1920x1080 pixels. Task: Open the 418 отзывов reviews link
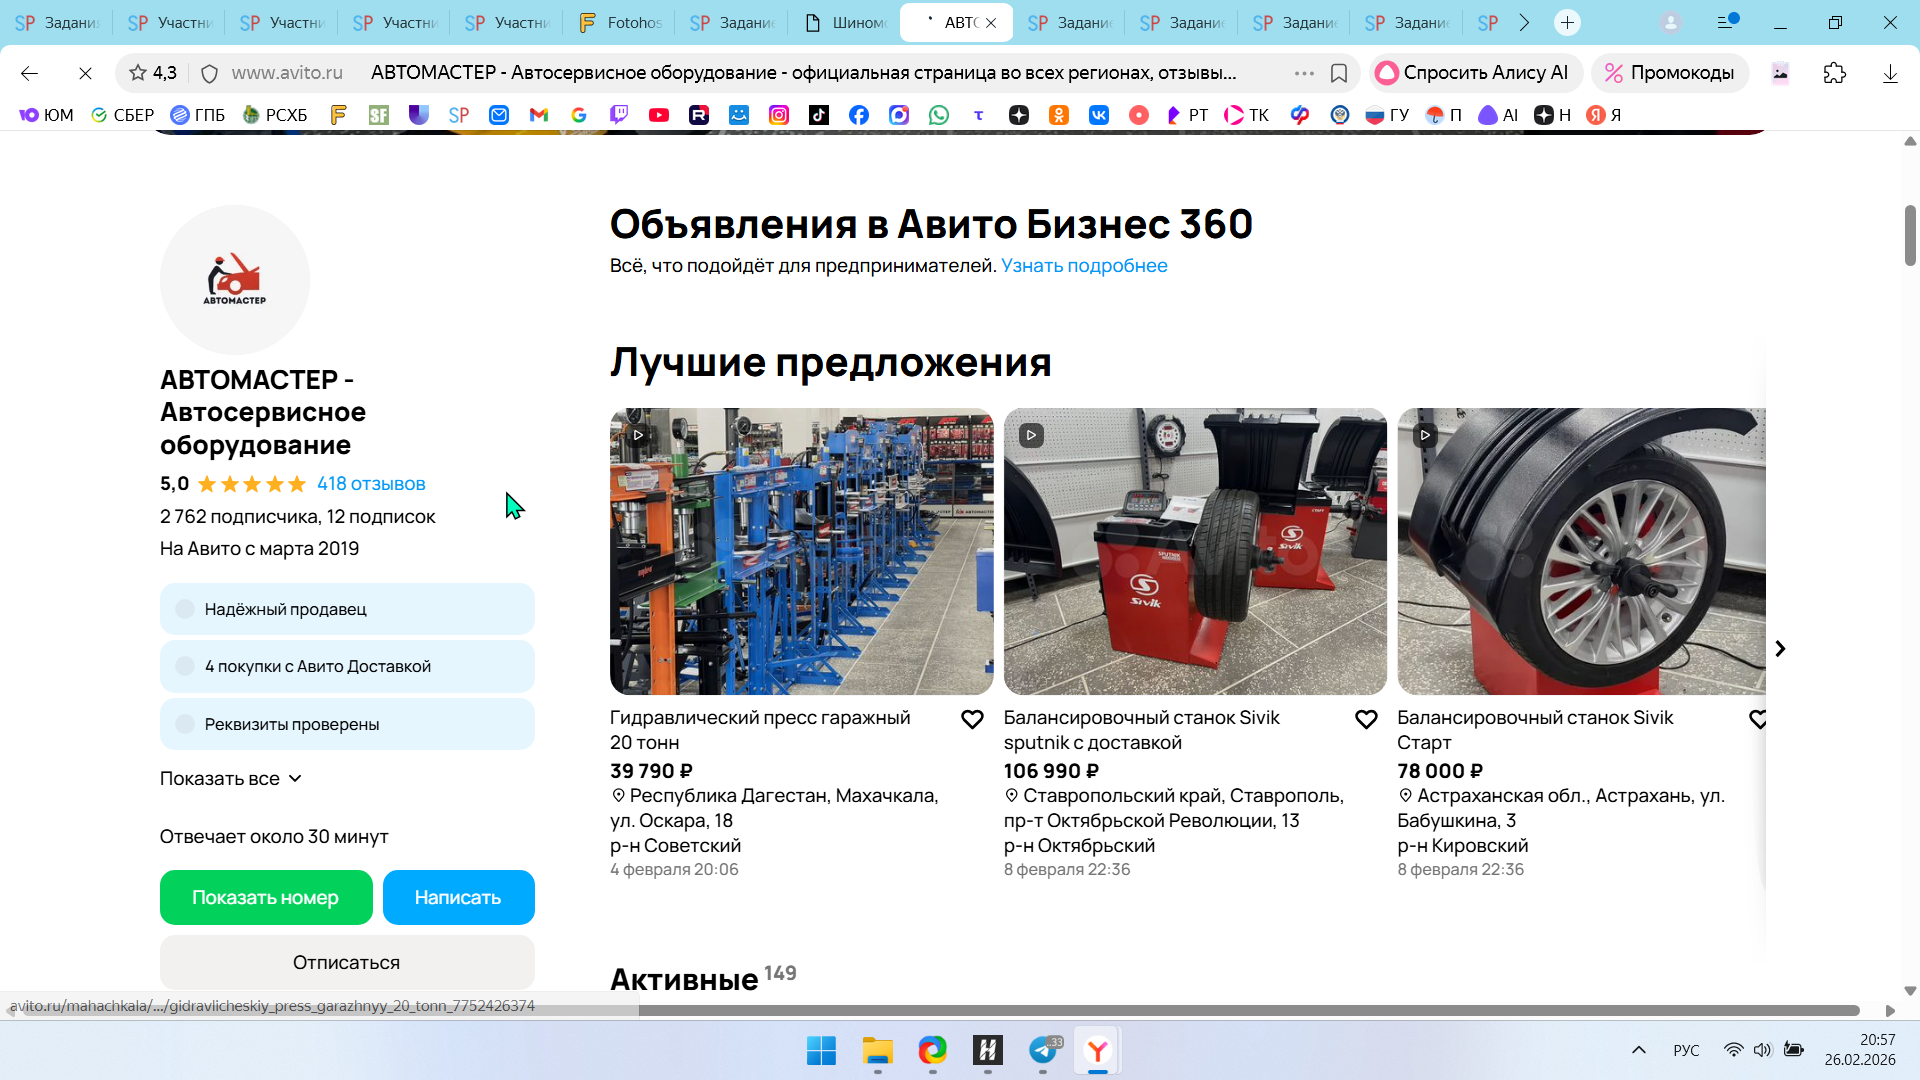click(x=371, y=484)
